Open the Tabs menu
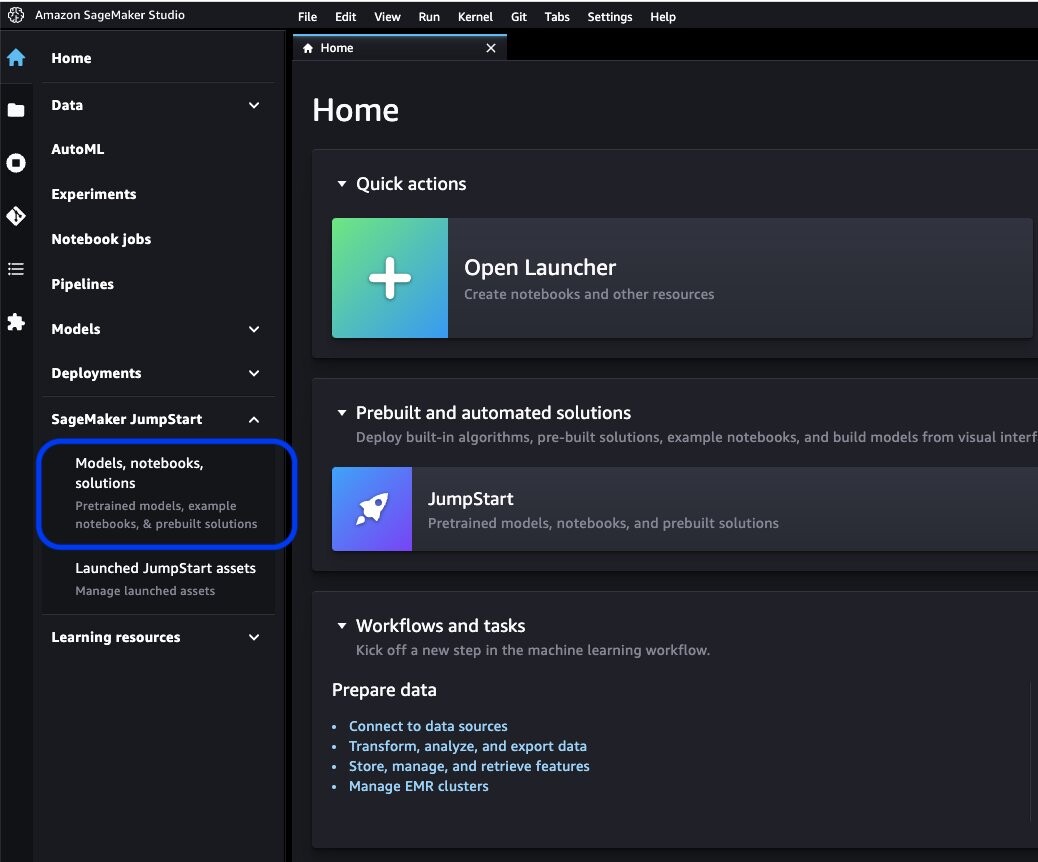1038x862 pixels. pyautogui.click(x=557, y=17)
